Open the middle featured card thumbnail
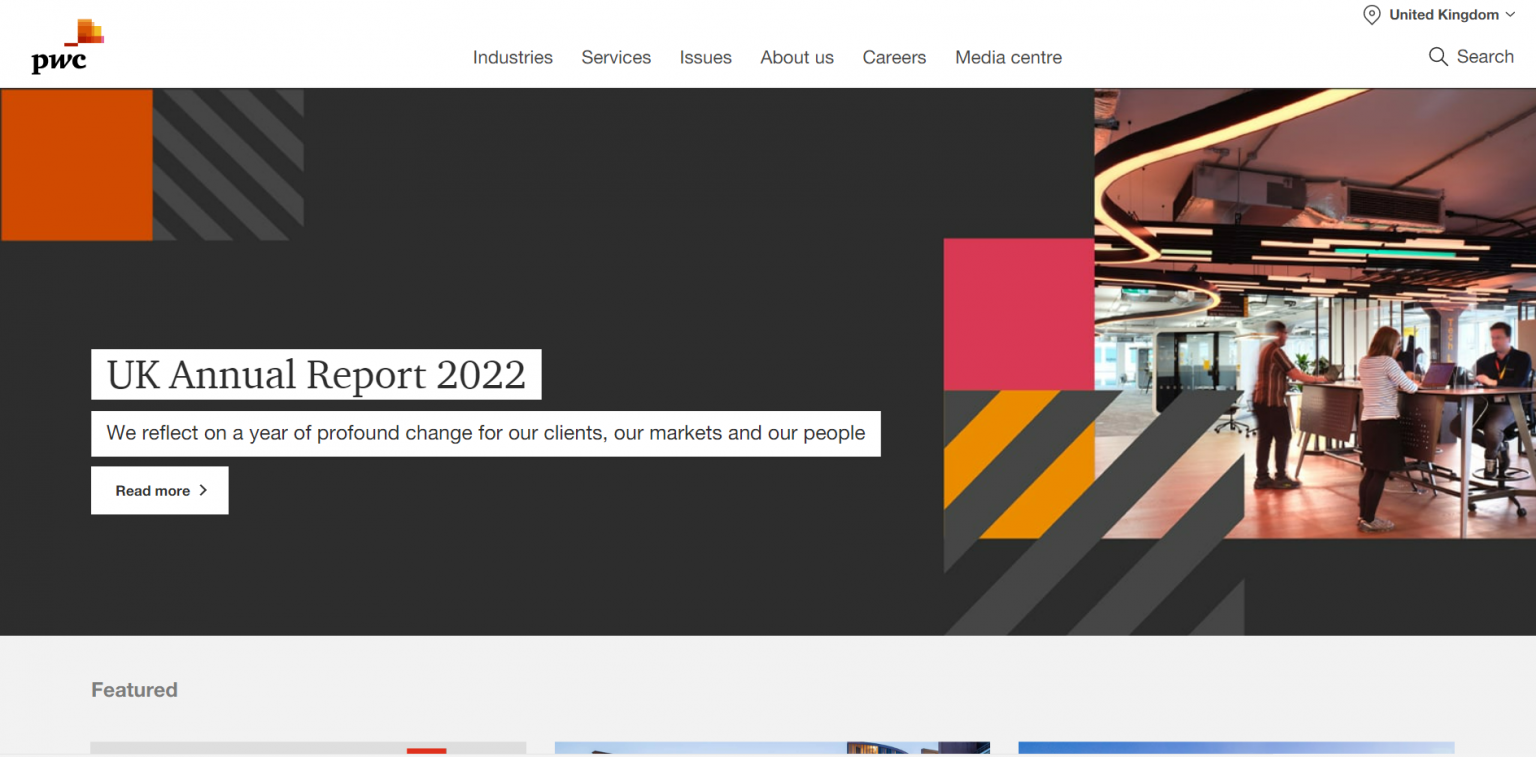Screen dimensions: 1536x757 click(772, 747)
